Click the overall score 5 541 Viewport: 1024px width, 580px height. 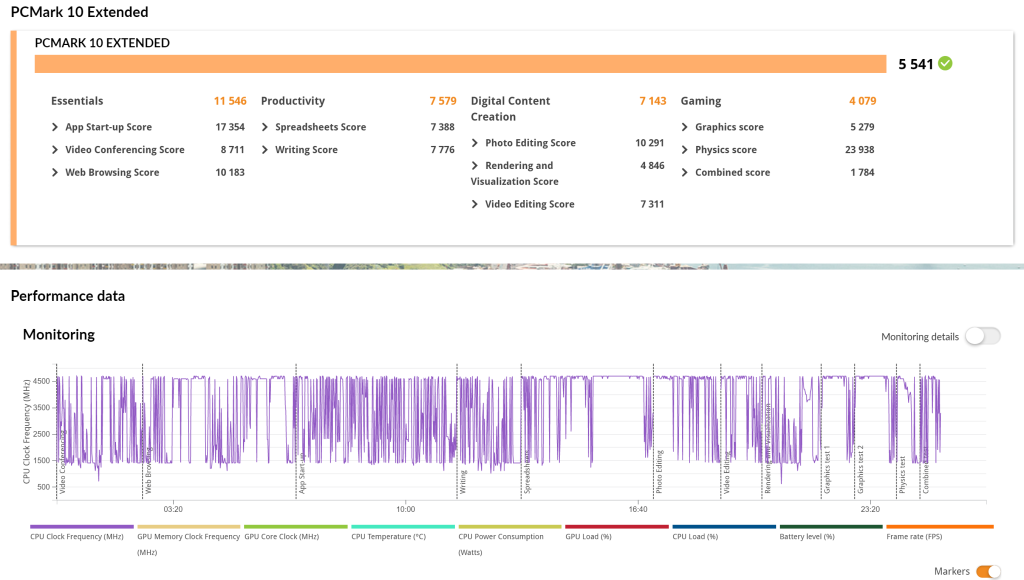tap(916, 64)
